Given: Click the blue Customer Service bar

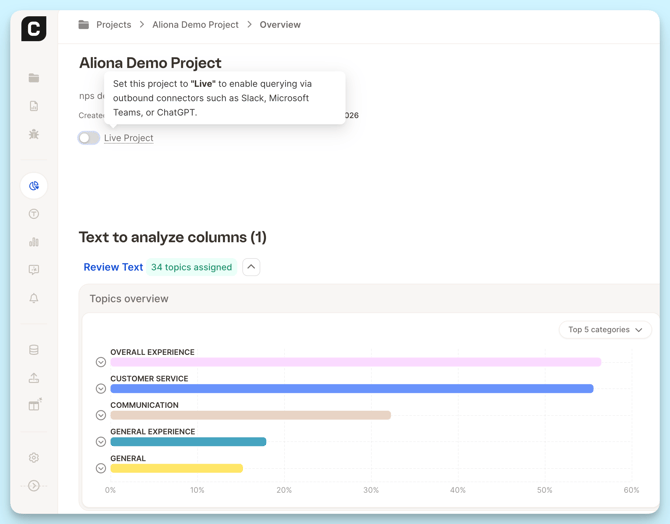Looking at the screenshot, I should pos(351,389).
